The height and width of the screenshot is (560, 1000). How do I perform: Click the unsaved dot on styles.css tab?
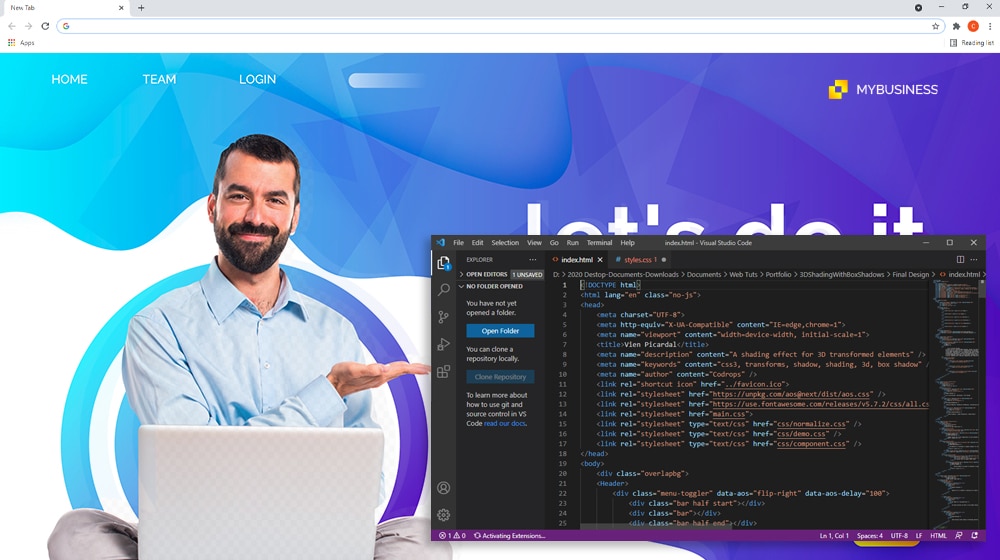tap(664, 260)
